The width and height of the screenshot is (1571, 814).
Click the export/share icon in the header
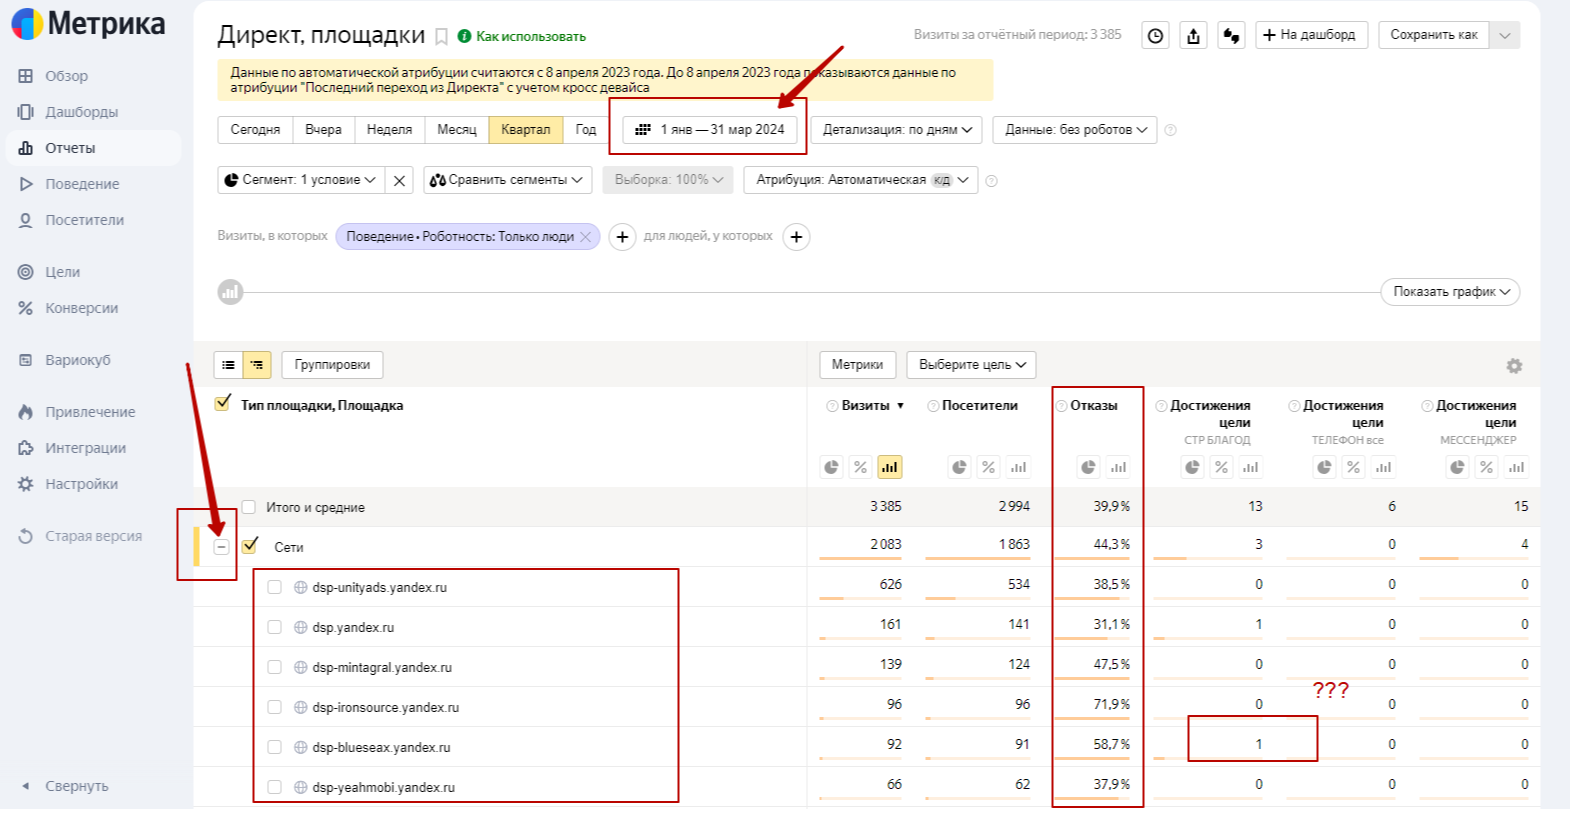coord(1194,35)
